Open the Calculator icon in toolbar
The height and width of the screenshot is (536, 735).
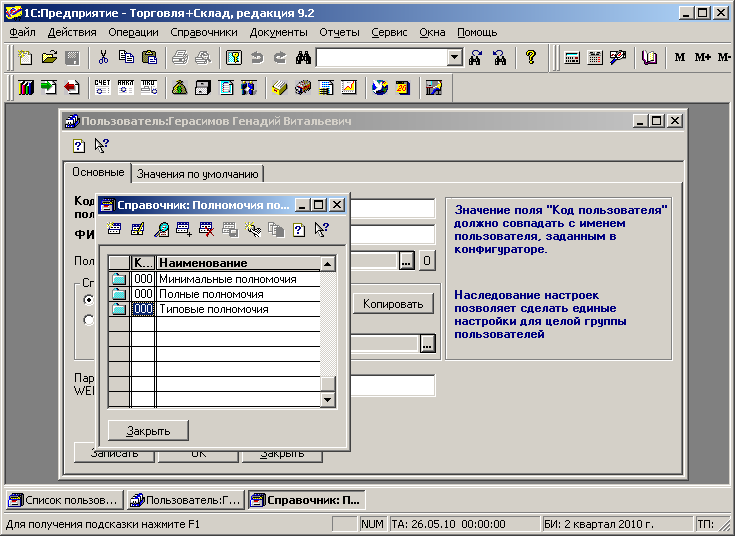pyautogui.click(x=572, y=58)
